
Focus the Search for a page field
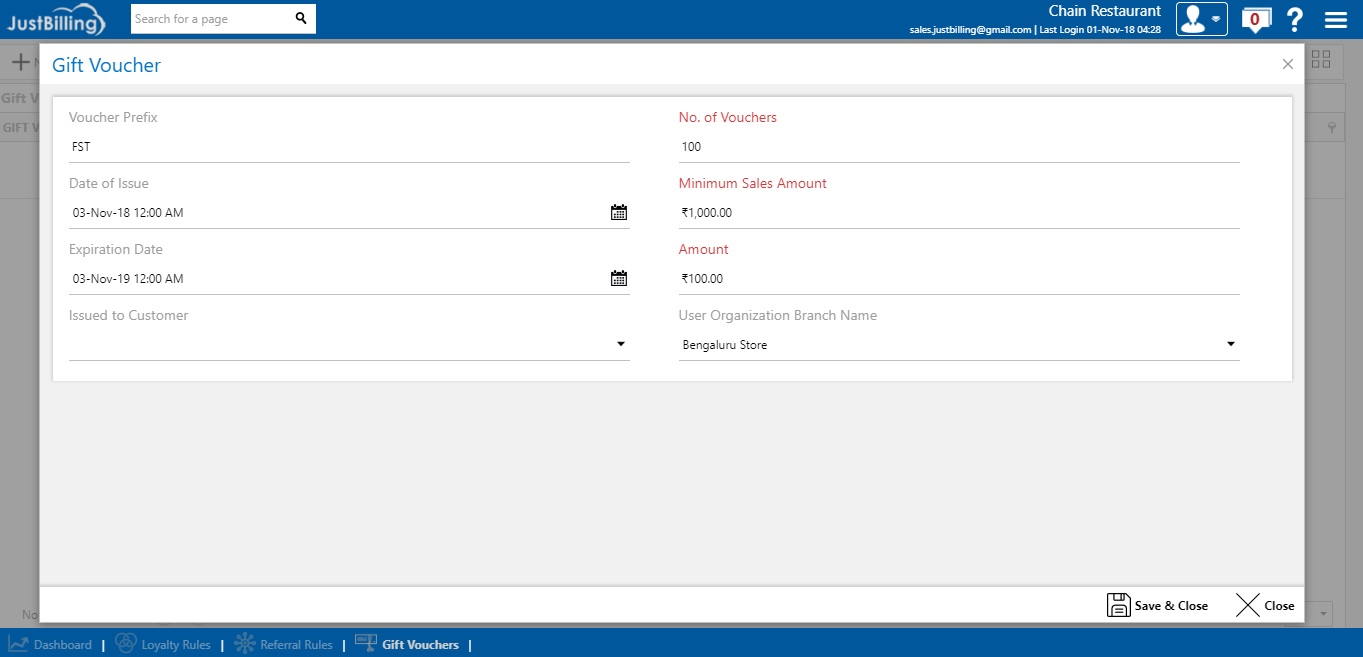(x=213, y=18)
